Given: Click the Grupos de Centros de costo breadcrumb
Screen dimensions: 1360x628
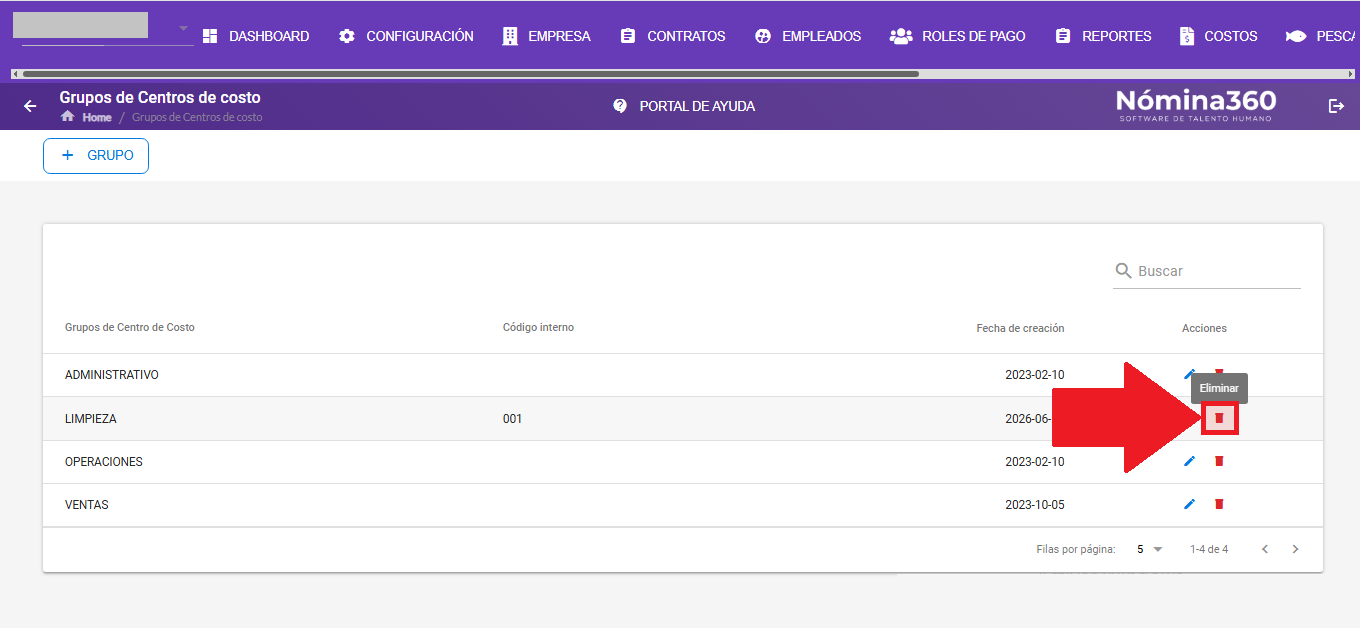Looking at the screenshot, I should pyautogui.click(x=197, y=117).
